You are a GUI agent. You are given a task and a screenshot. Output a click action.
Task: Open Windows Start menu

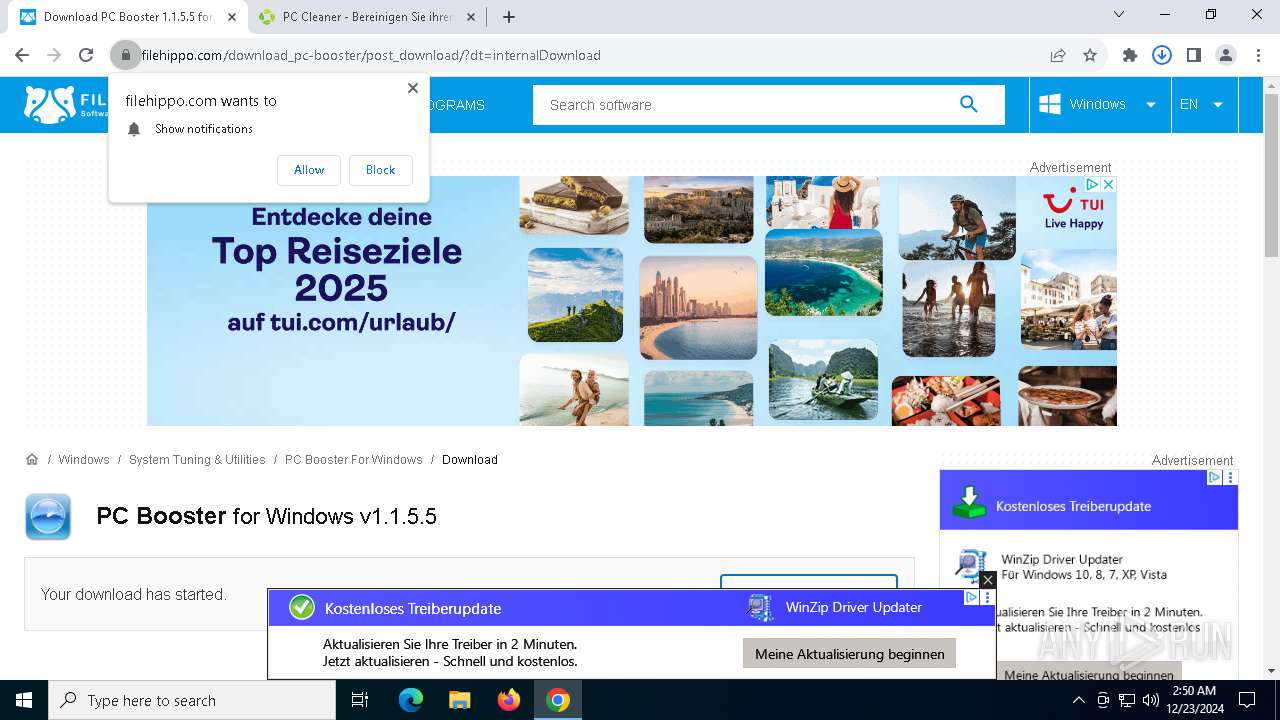24,700
